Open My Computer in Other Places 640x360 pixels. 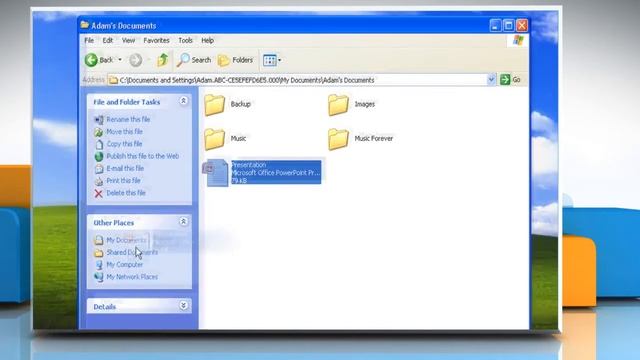click(x=124, y=264)
